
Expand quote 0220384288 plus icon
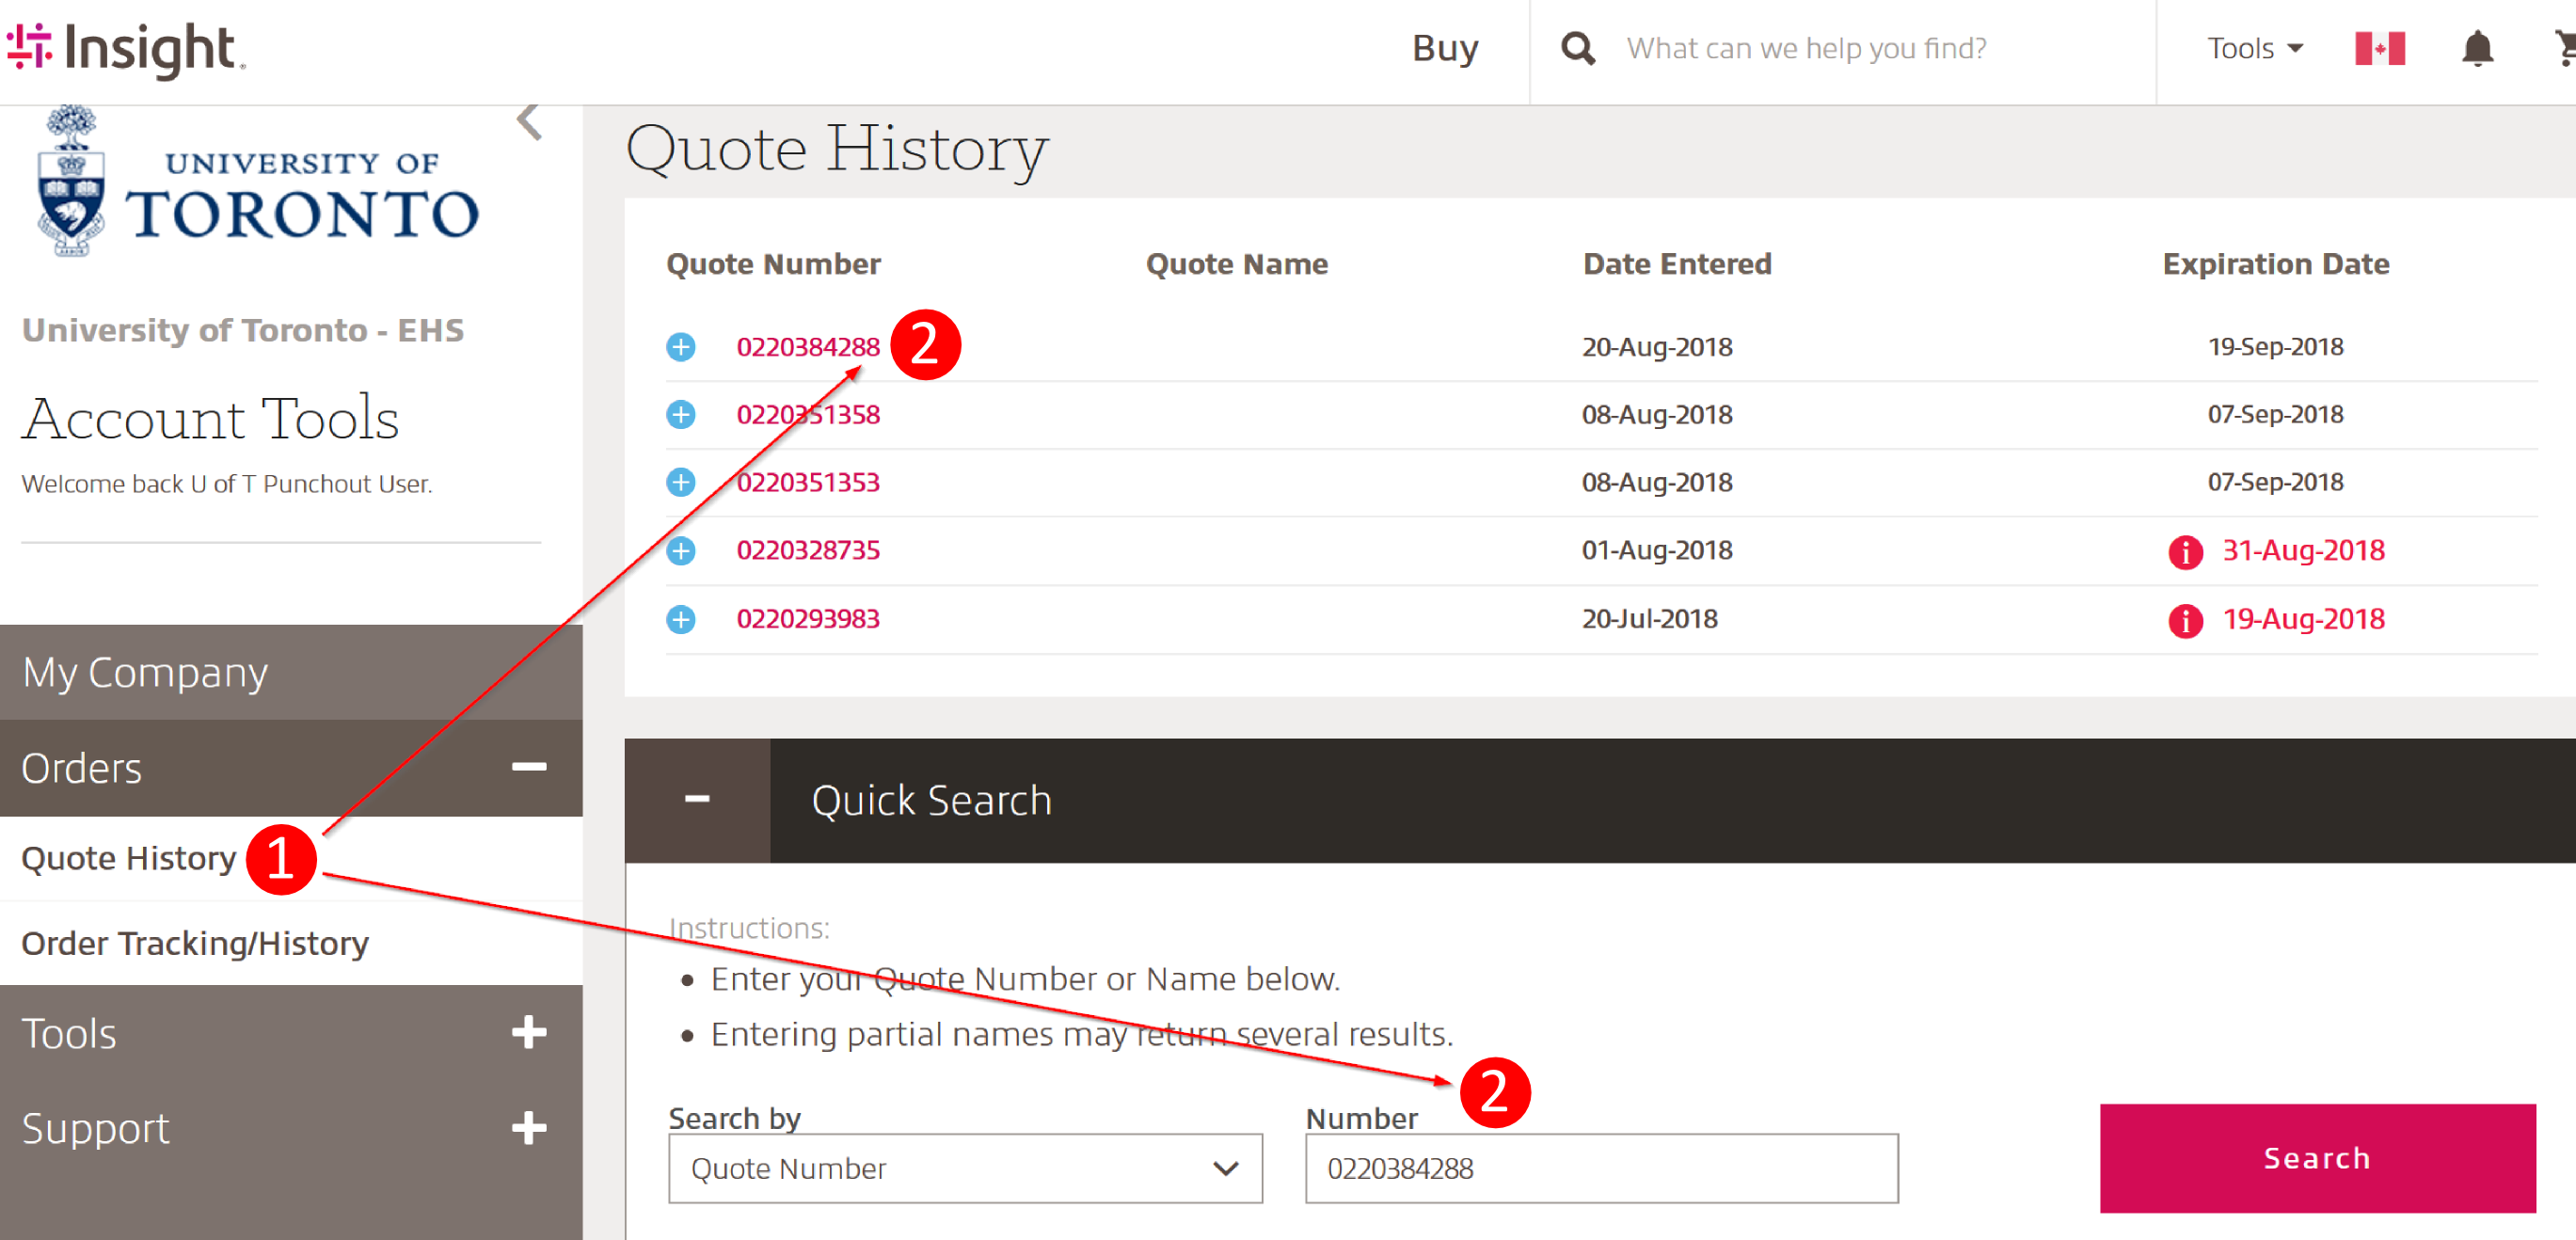(x=681, y=347)
